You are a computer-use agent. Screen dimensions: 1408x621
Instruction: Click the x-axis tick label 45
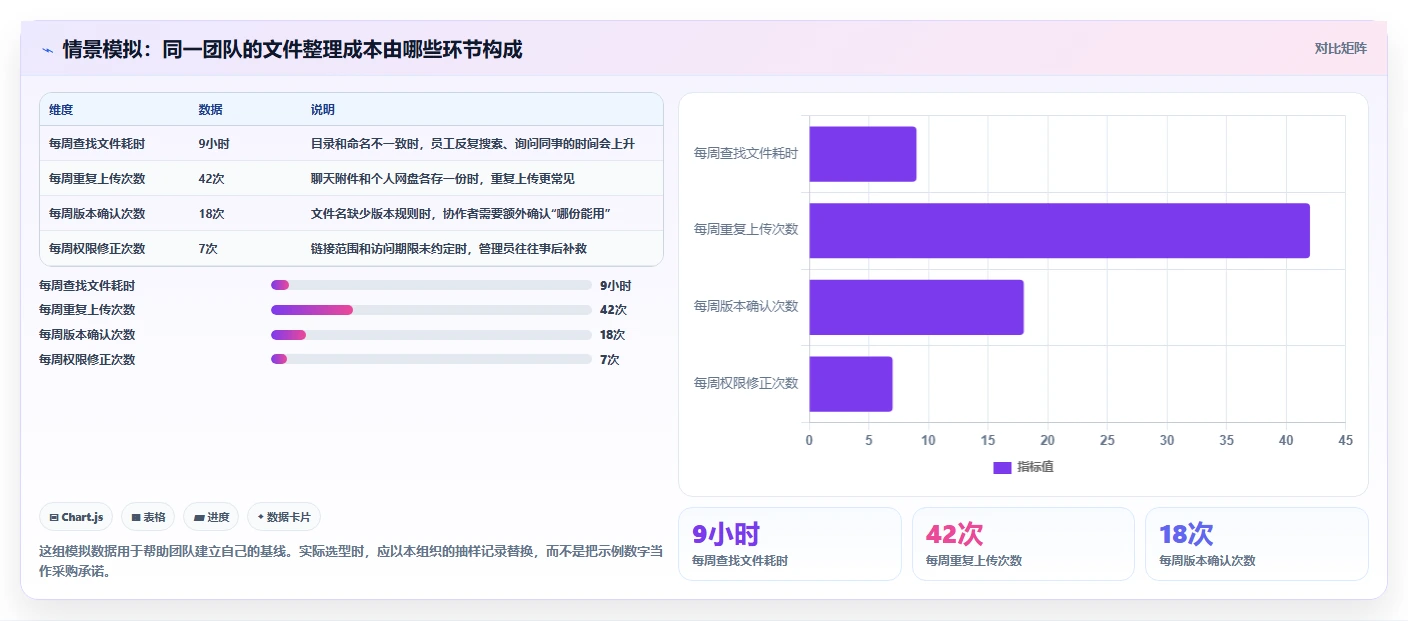click(x=1345, y=440)
